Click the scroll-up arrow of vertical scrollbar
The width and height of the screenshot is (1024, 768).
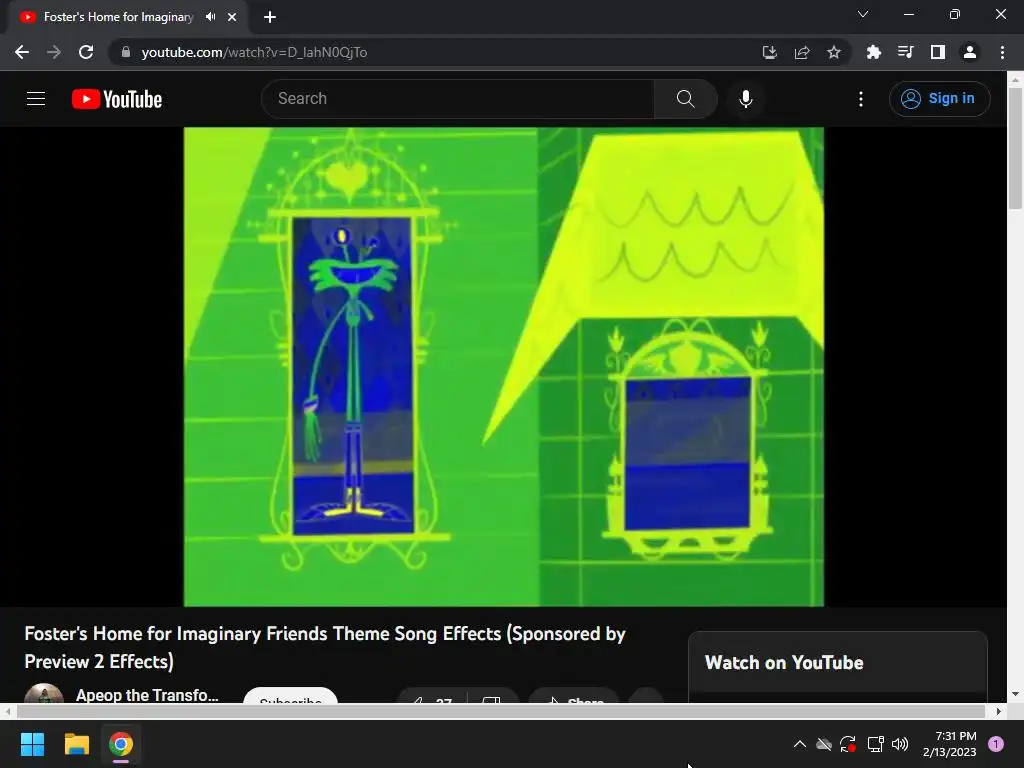coord(1014,80)
